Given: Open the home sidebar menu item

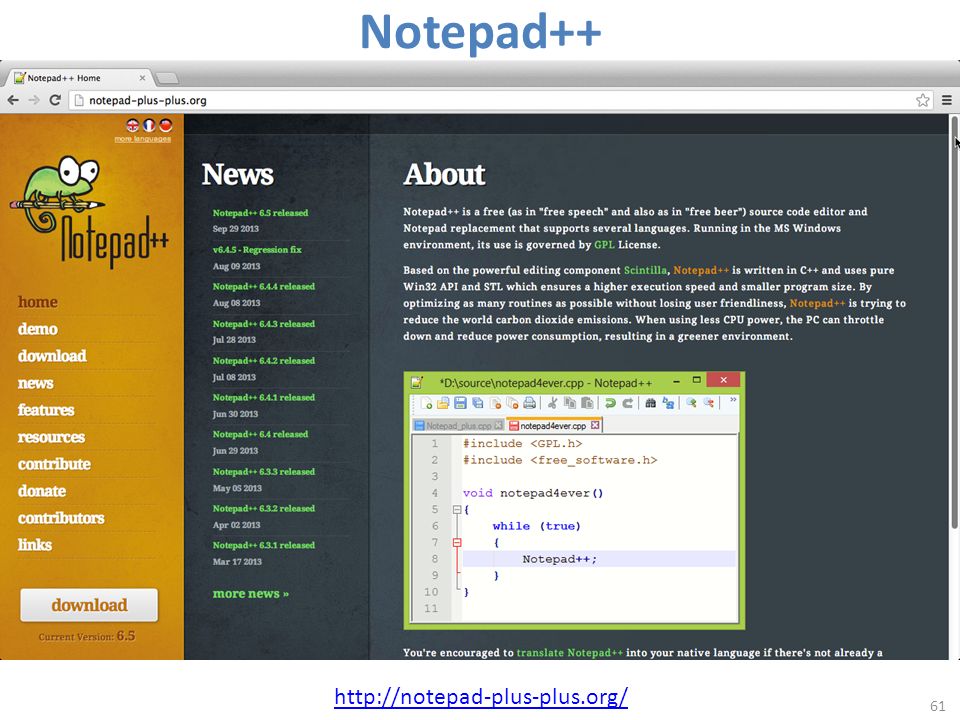Looking at the screenshot, I should coord(37,302).
